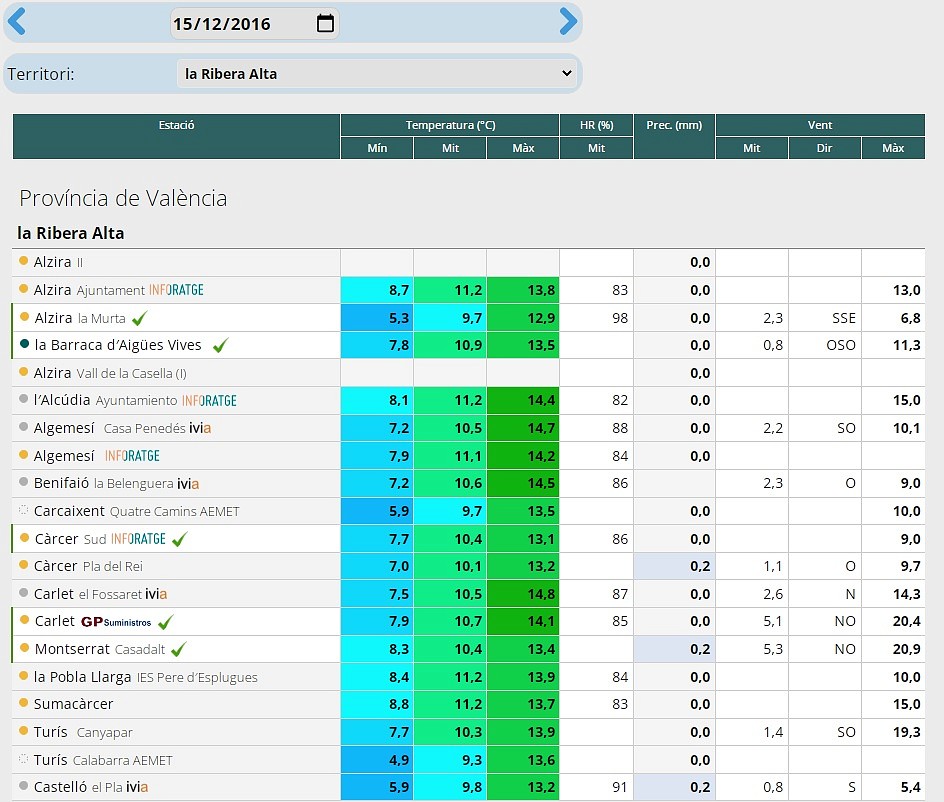This screenshot has width=944, height=802.
Task: Sort by Vent Dir column header
Action: pos(824,148)
